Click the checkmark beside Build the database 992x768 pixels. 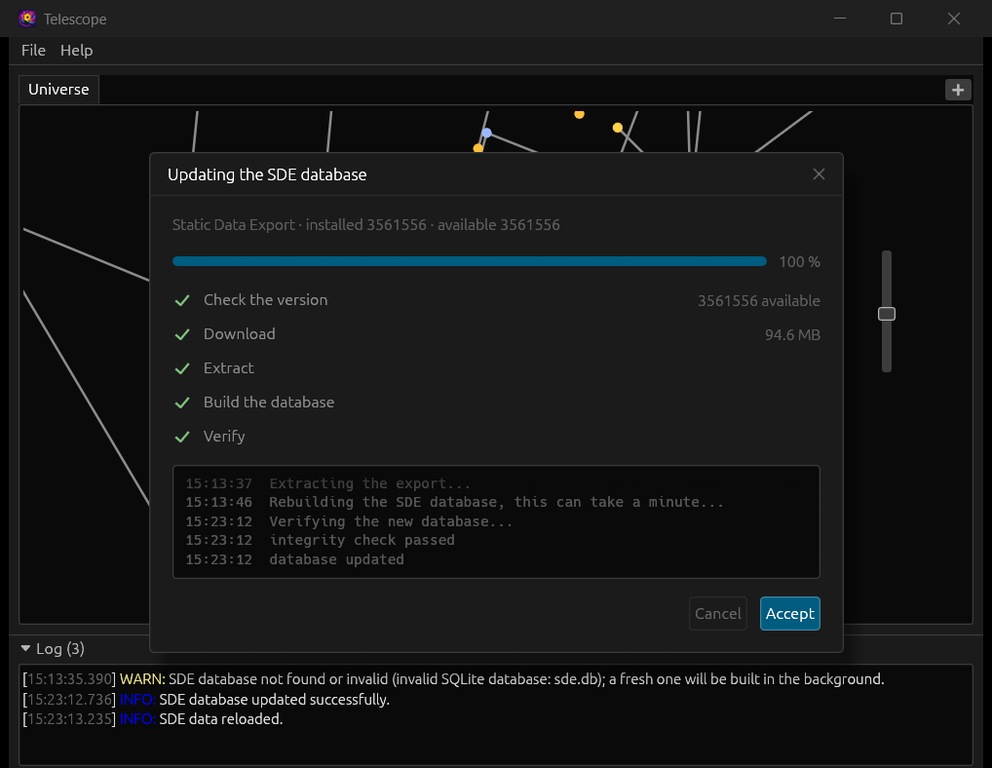[182, 403]
